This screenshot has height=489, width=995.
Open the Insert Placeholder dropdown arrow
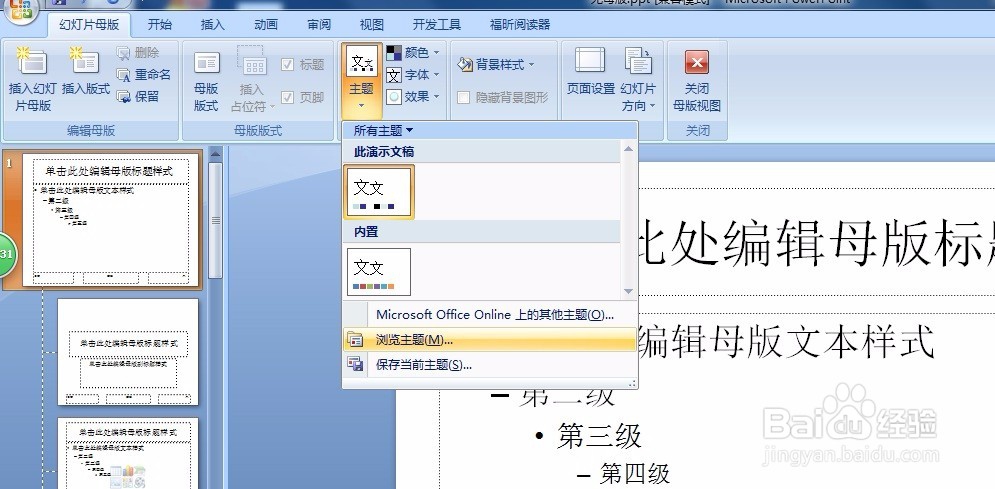pos(272,106)
